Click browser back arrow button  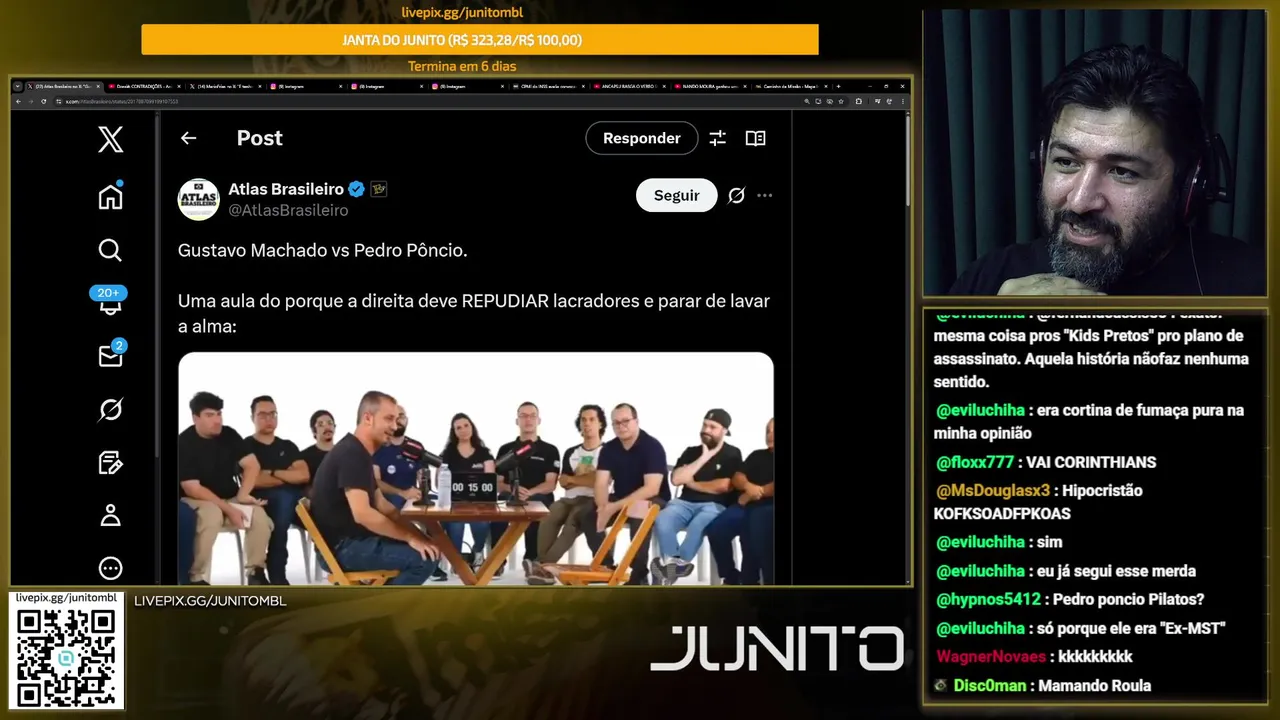click(x=18, y=101)
